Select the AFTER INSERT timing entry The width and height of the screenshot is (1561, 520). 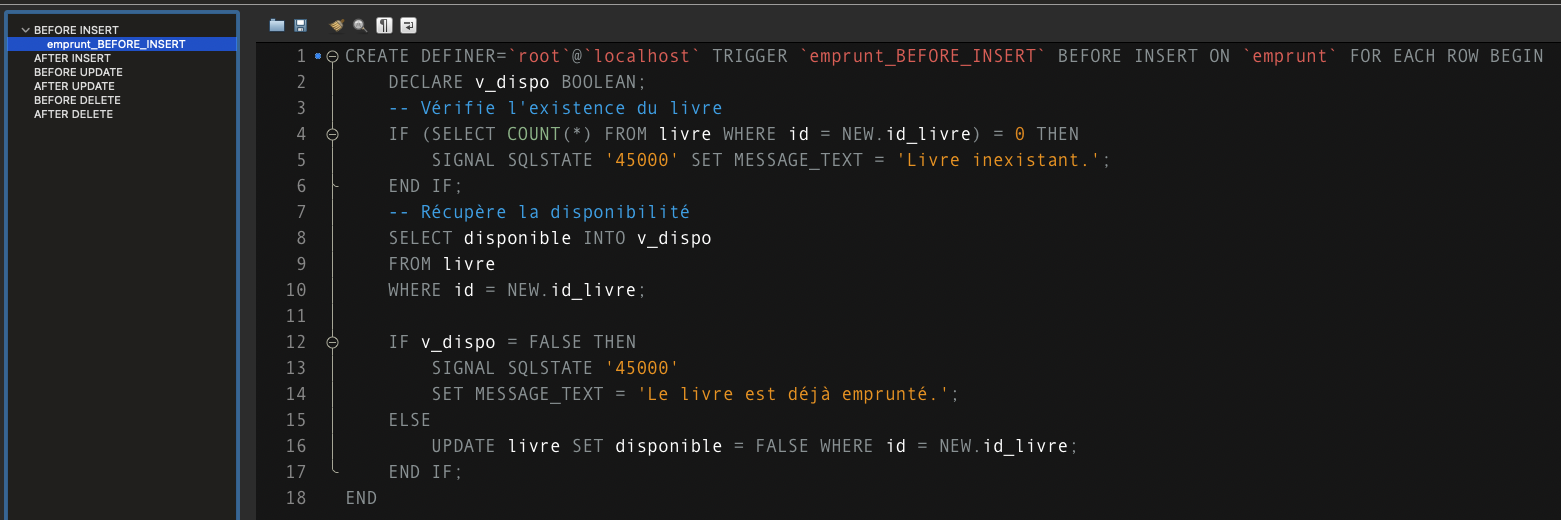point(72,58)
